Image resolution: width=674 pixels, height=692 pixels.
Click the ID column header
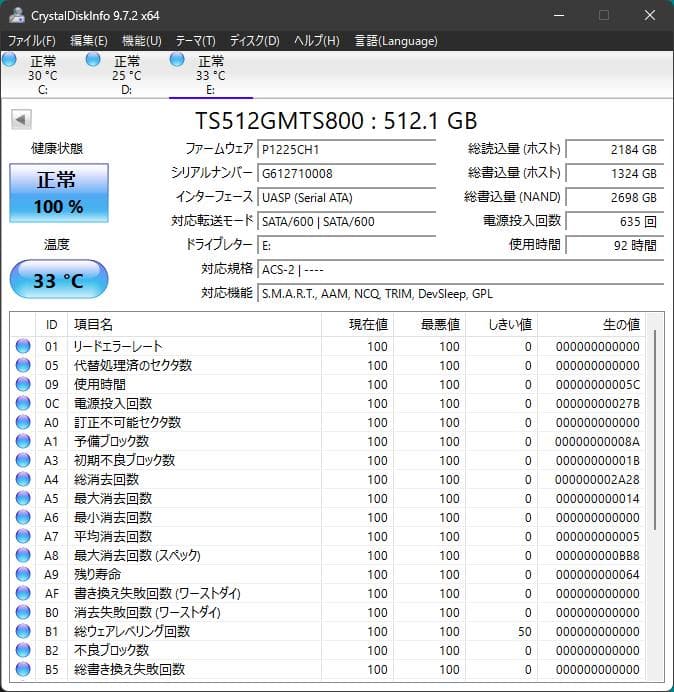[x=52, y=324]
